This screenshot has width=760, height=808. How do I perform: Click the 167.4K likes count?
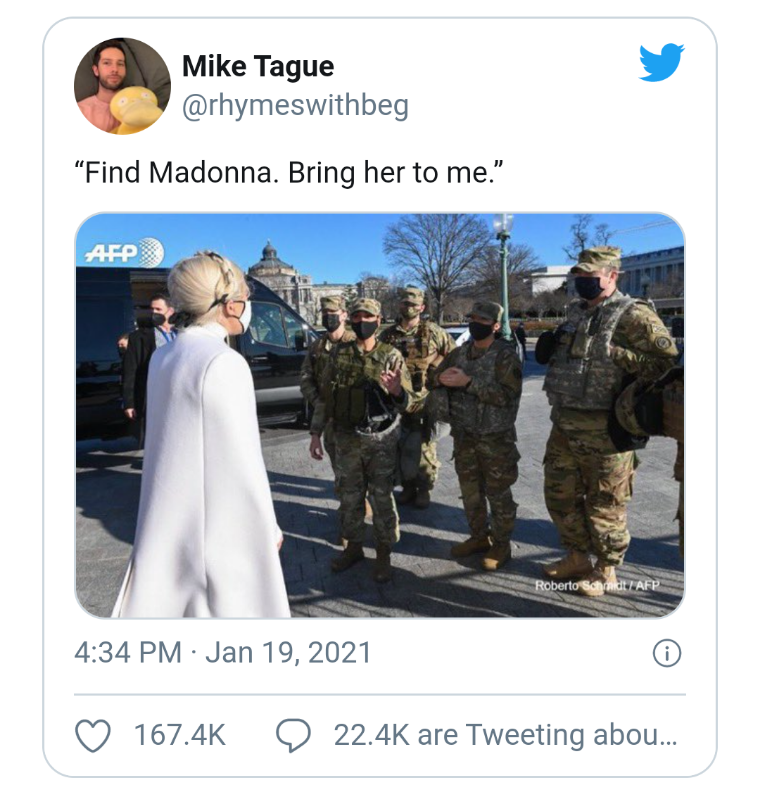click(180, 736)
